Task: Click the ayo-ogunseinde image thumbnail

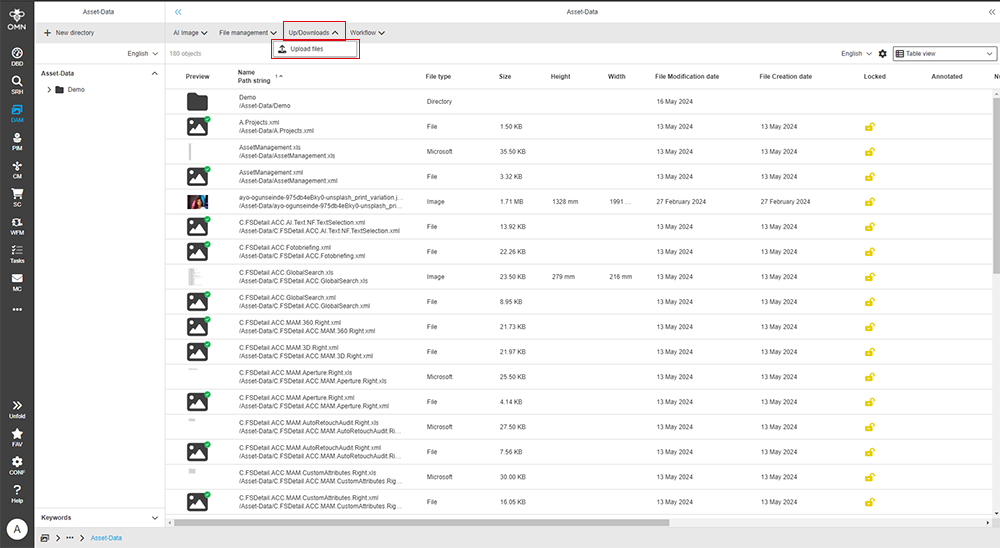Action: pos(197,202)
